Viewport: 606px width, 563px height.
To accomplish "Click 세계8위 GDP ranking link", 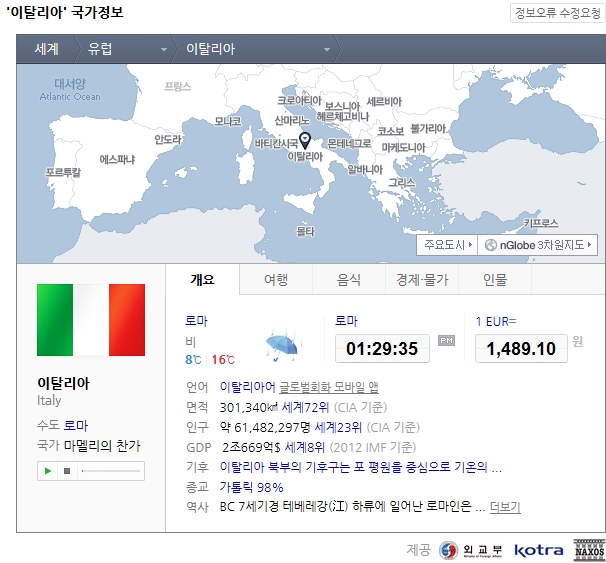I will pyautogui.click(x=305, y=447).
